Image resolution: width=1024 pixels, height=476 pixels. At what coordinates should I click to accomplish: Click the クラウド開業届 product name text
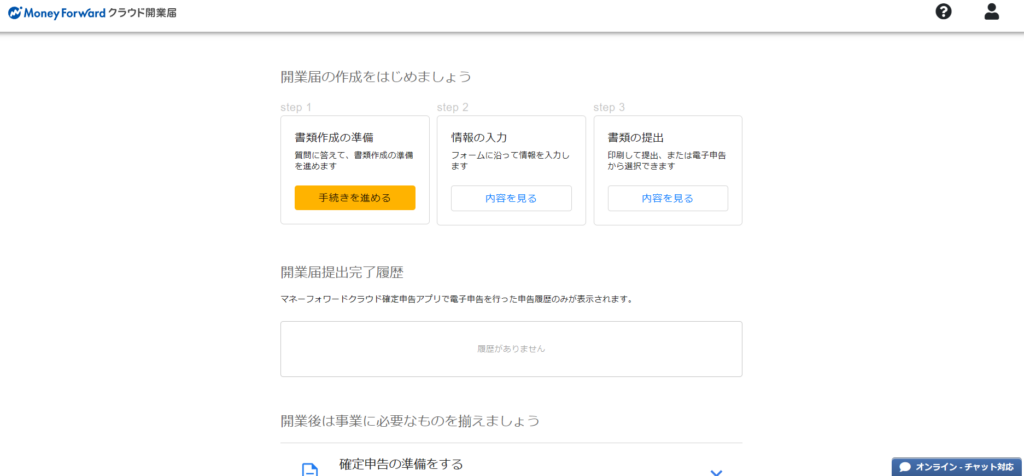point(144,13)
